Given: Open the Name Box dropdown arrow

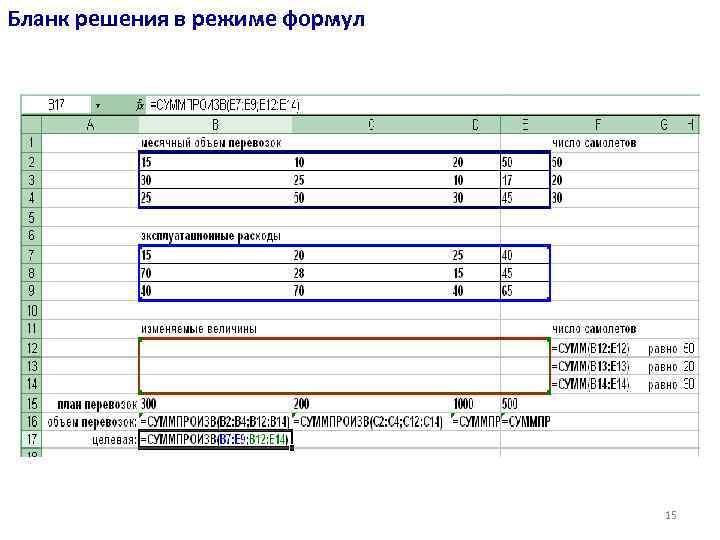Looking at the screenshot, I should [98, 106].
